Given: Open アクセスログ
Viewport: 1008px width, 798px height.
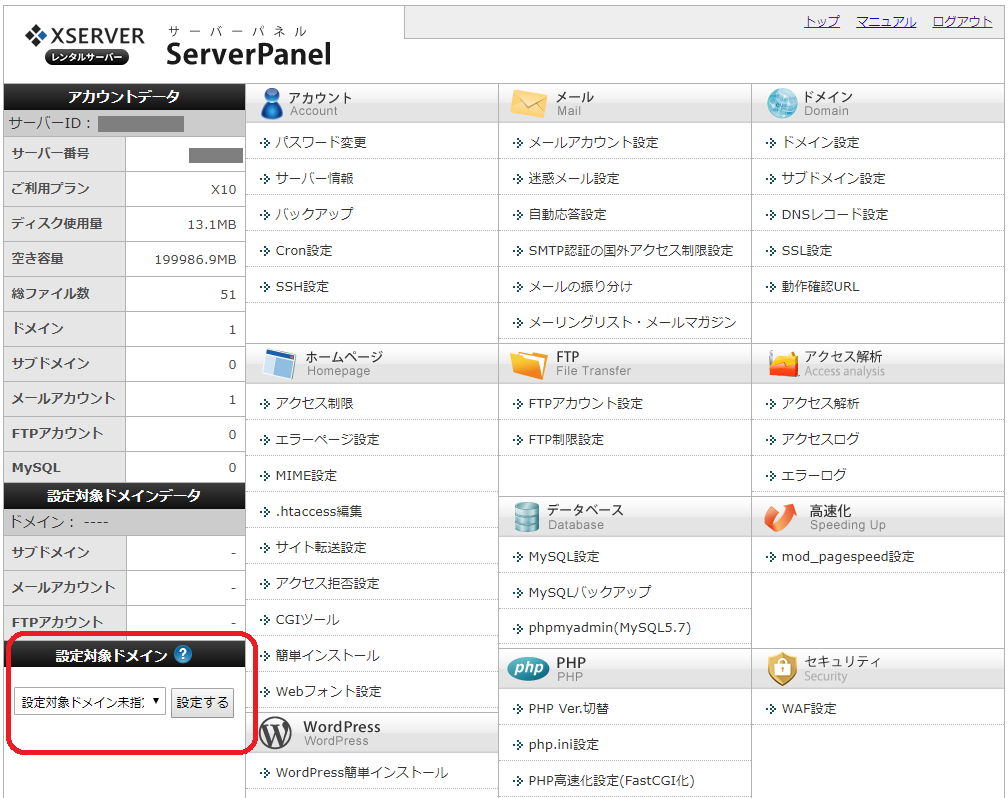Looking at the screenshot, I should tap(820, 439).
